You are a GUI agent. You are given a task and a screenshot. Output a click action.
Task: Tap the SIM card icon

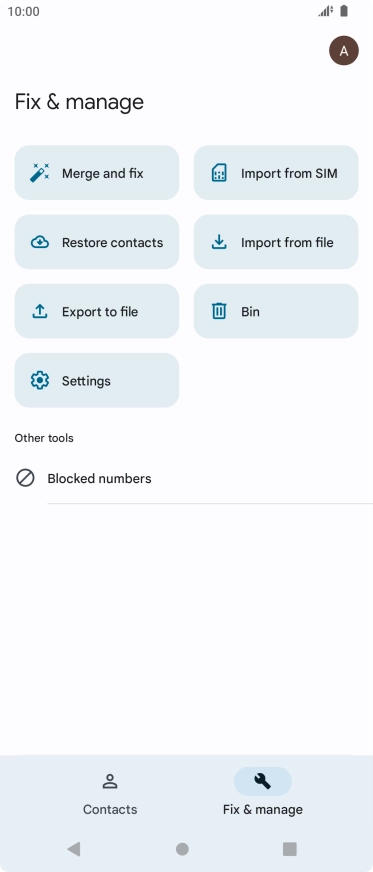pos(219,173)
